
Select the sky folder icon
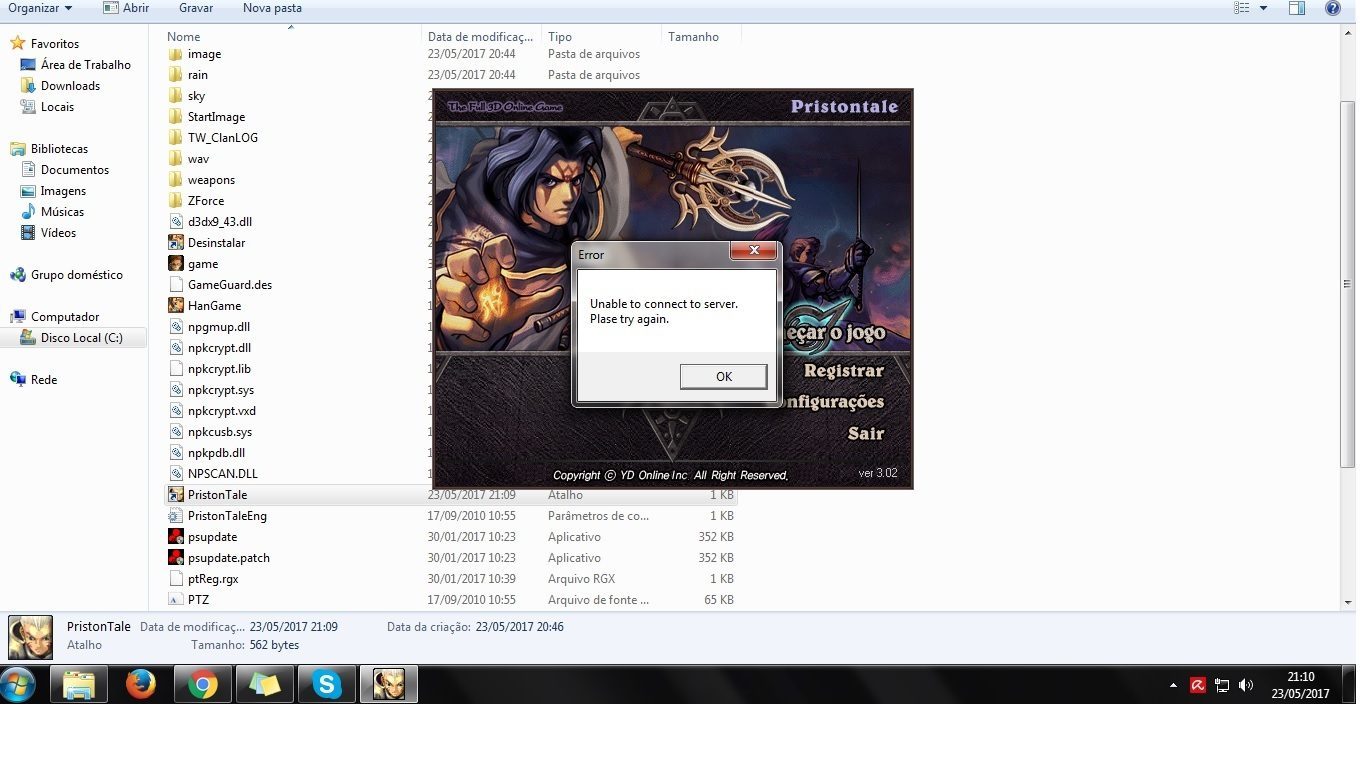(x=176, y=96)
